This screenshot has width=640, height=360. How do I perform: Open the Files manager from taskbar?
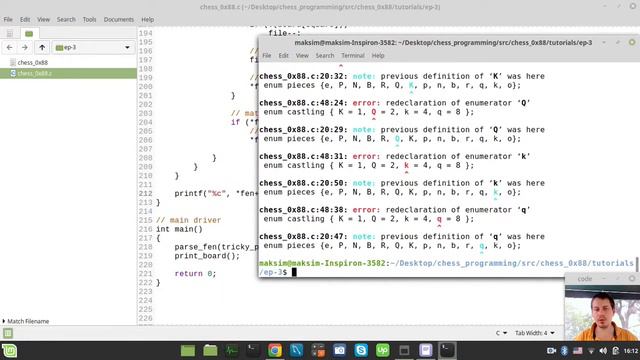[210, 351]
